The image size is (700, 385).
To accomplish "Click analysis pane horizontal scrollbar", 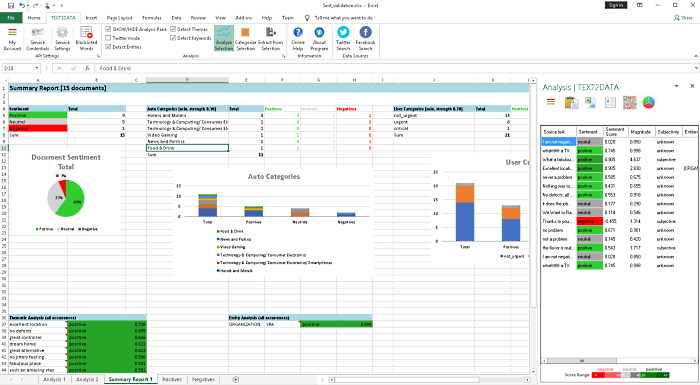I will click(x=620, y=360).
